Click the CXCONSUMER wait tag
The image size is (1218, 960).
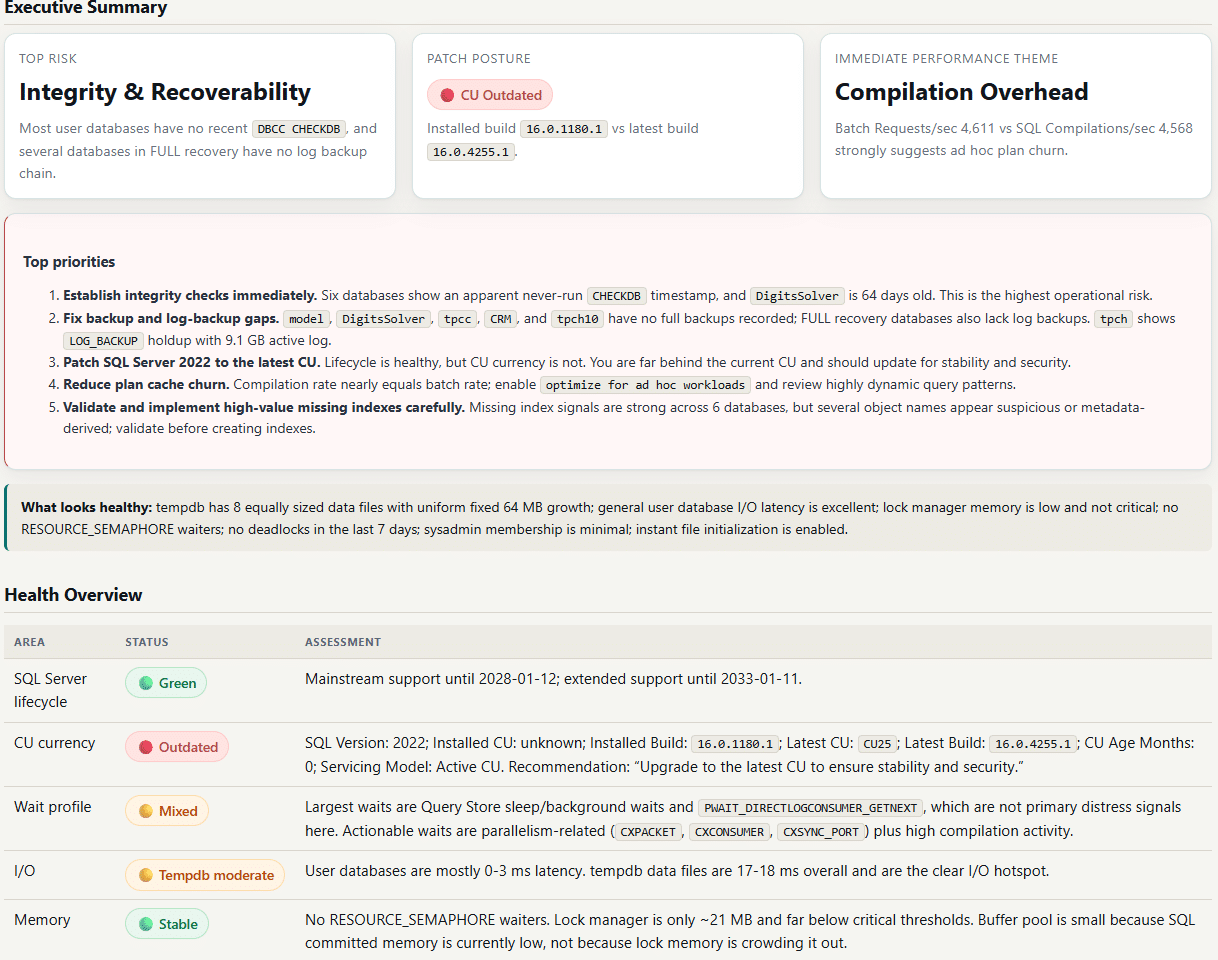(730, 831)
